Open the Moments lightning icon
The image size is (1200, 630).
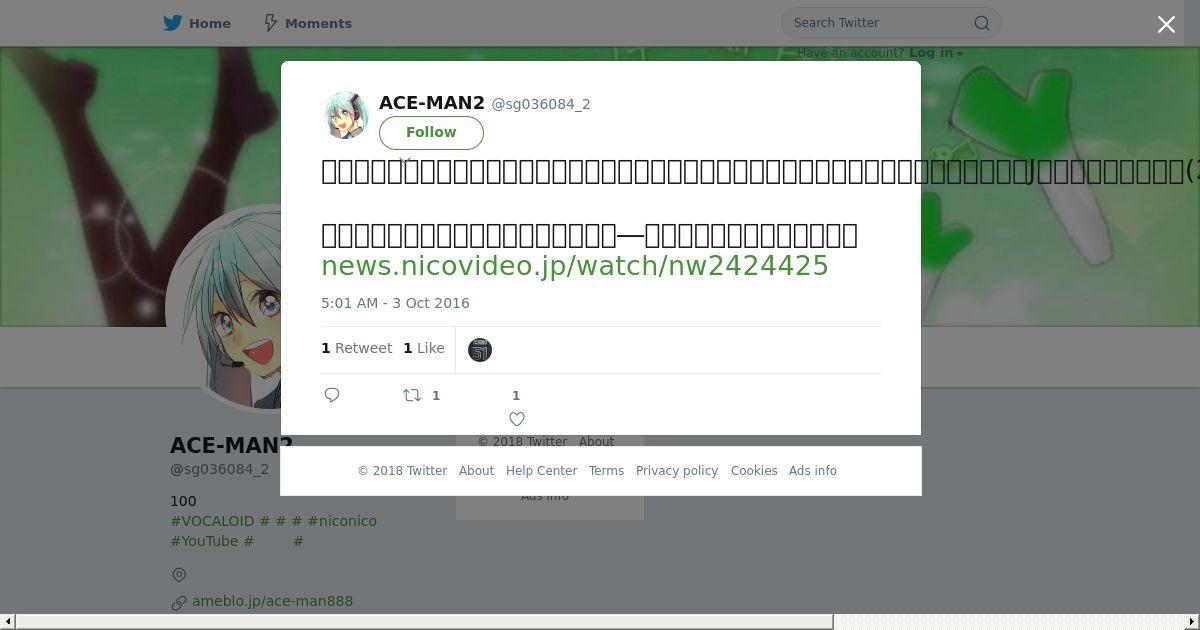point(271,23)
